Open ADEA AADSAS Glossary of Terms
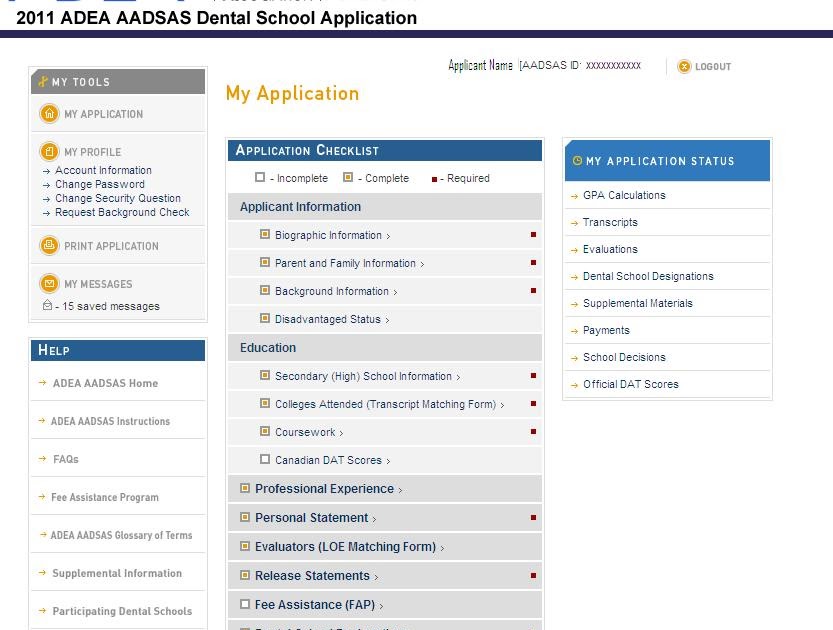The height and width of the screenshot is (630, 833). tap(121, 535)
